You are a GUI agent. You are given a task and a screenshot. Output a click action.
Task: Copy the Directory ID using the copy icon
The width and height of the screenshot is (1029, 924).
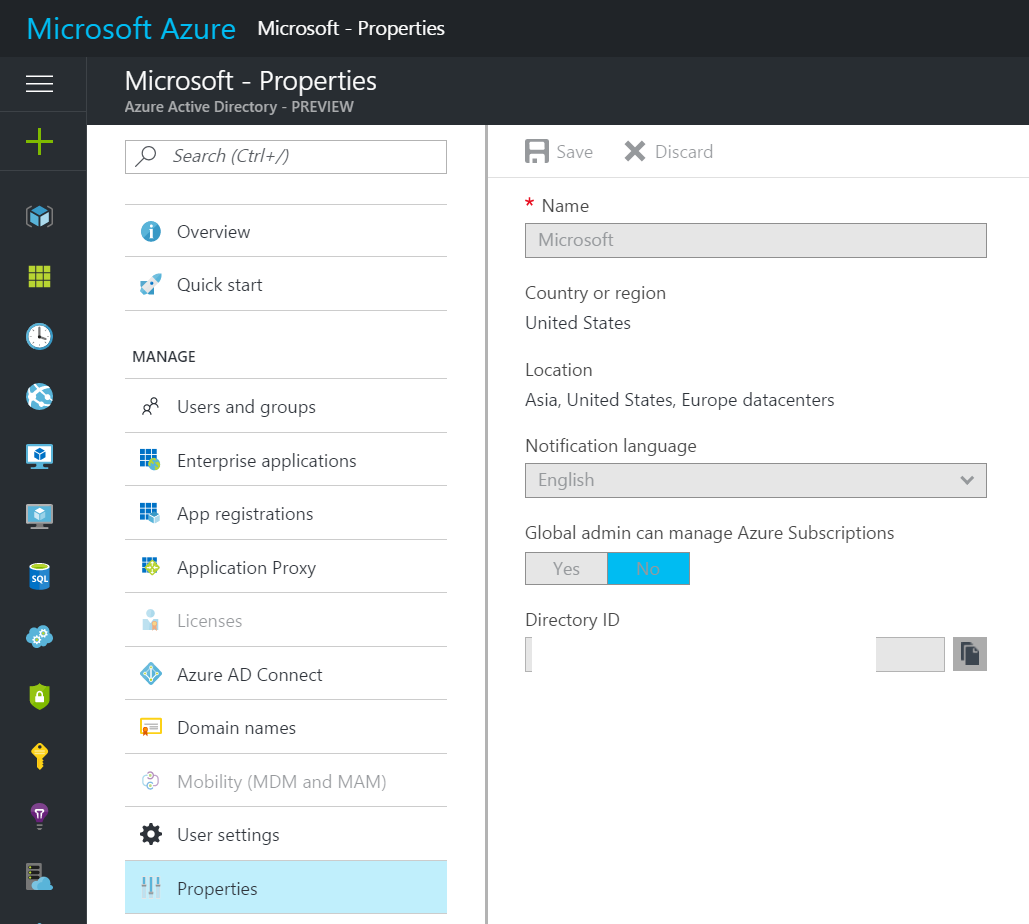[x=969, y=654]
